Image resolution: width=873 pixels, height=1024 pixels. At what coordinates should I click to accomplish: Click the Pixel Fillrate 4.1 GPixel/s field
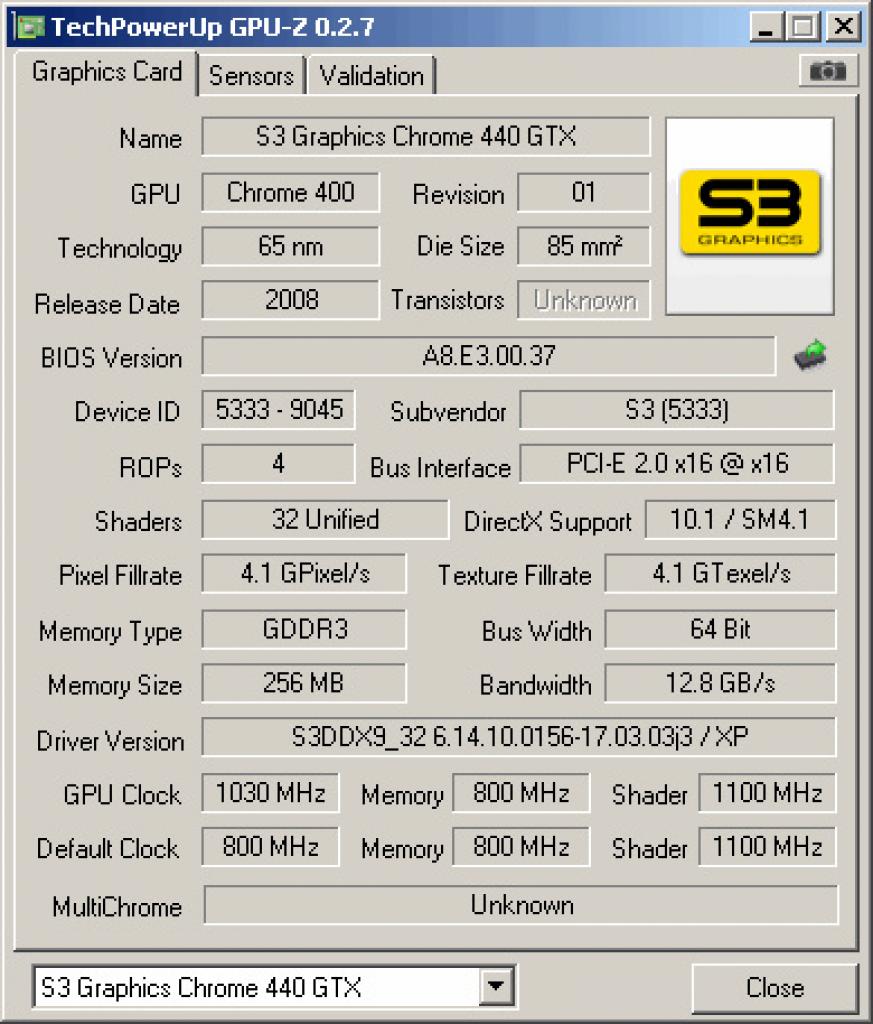(x=304, y=573)
